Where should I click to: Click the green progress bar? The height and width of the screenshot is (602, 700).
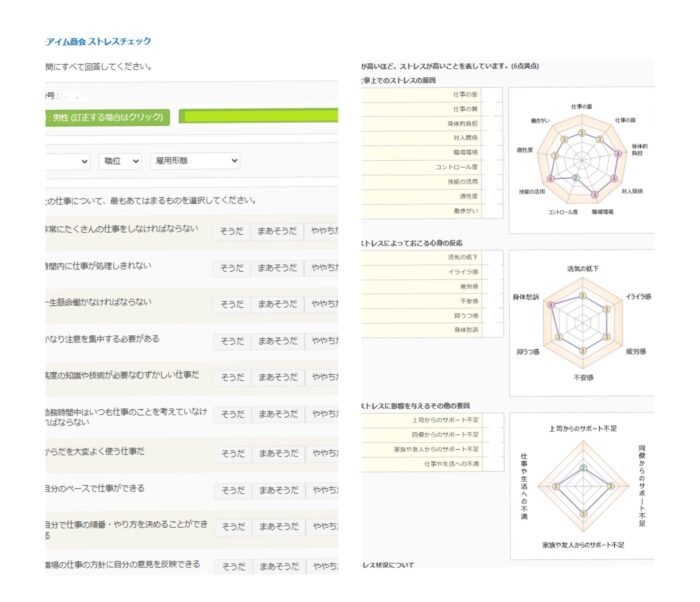tap(258, 117)
